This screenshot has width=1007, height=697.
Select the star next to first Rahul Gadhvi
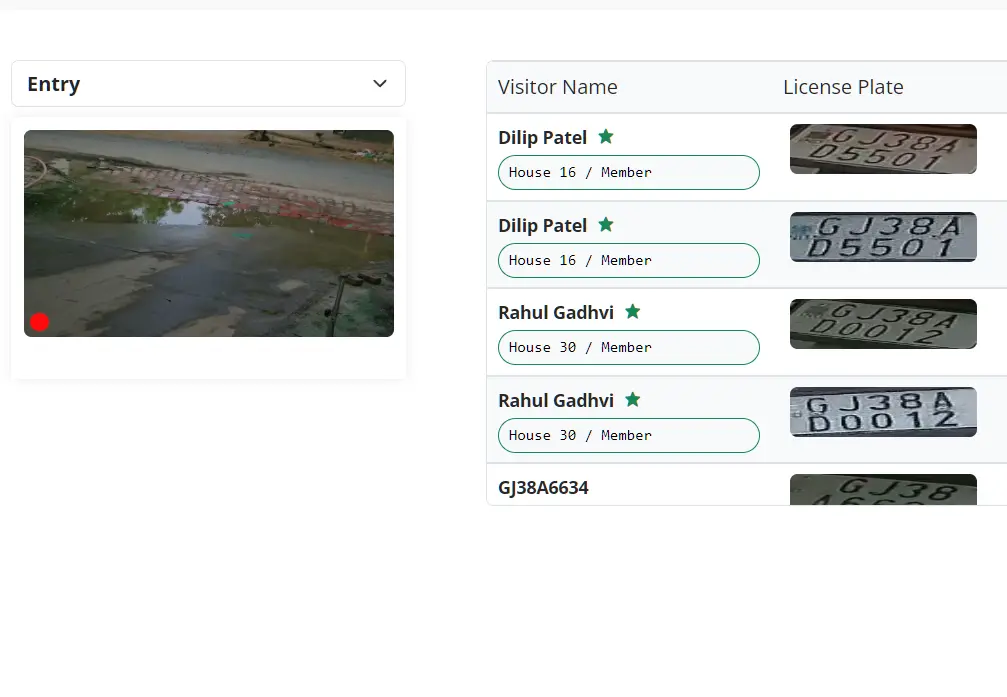coord(632,312)
